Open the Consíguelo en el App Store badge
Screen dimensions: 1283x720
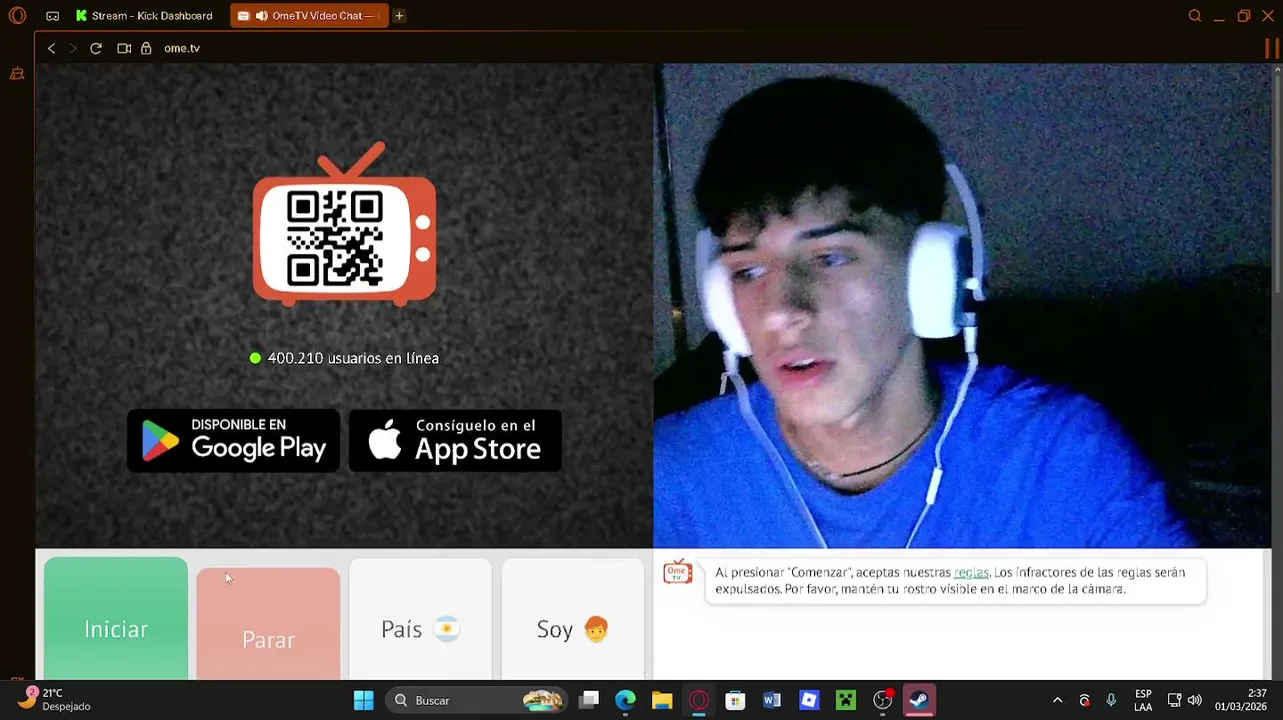click(455, 440)
